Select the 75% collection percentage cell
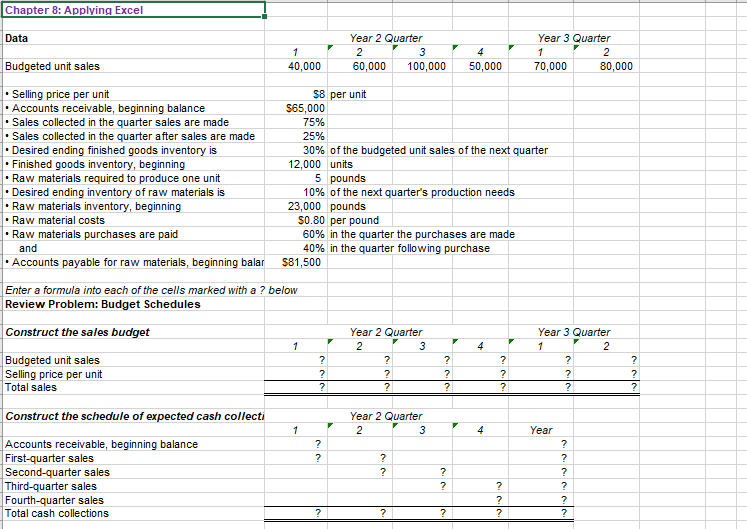The height and width of the screenshot is (529, 747). pyautogui.click(x=296, y=122)
